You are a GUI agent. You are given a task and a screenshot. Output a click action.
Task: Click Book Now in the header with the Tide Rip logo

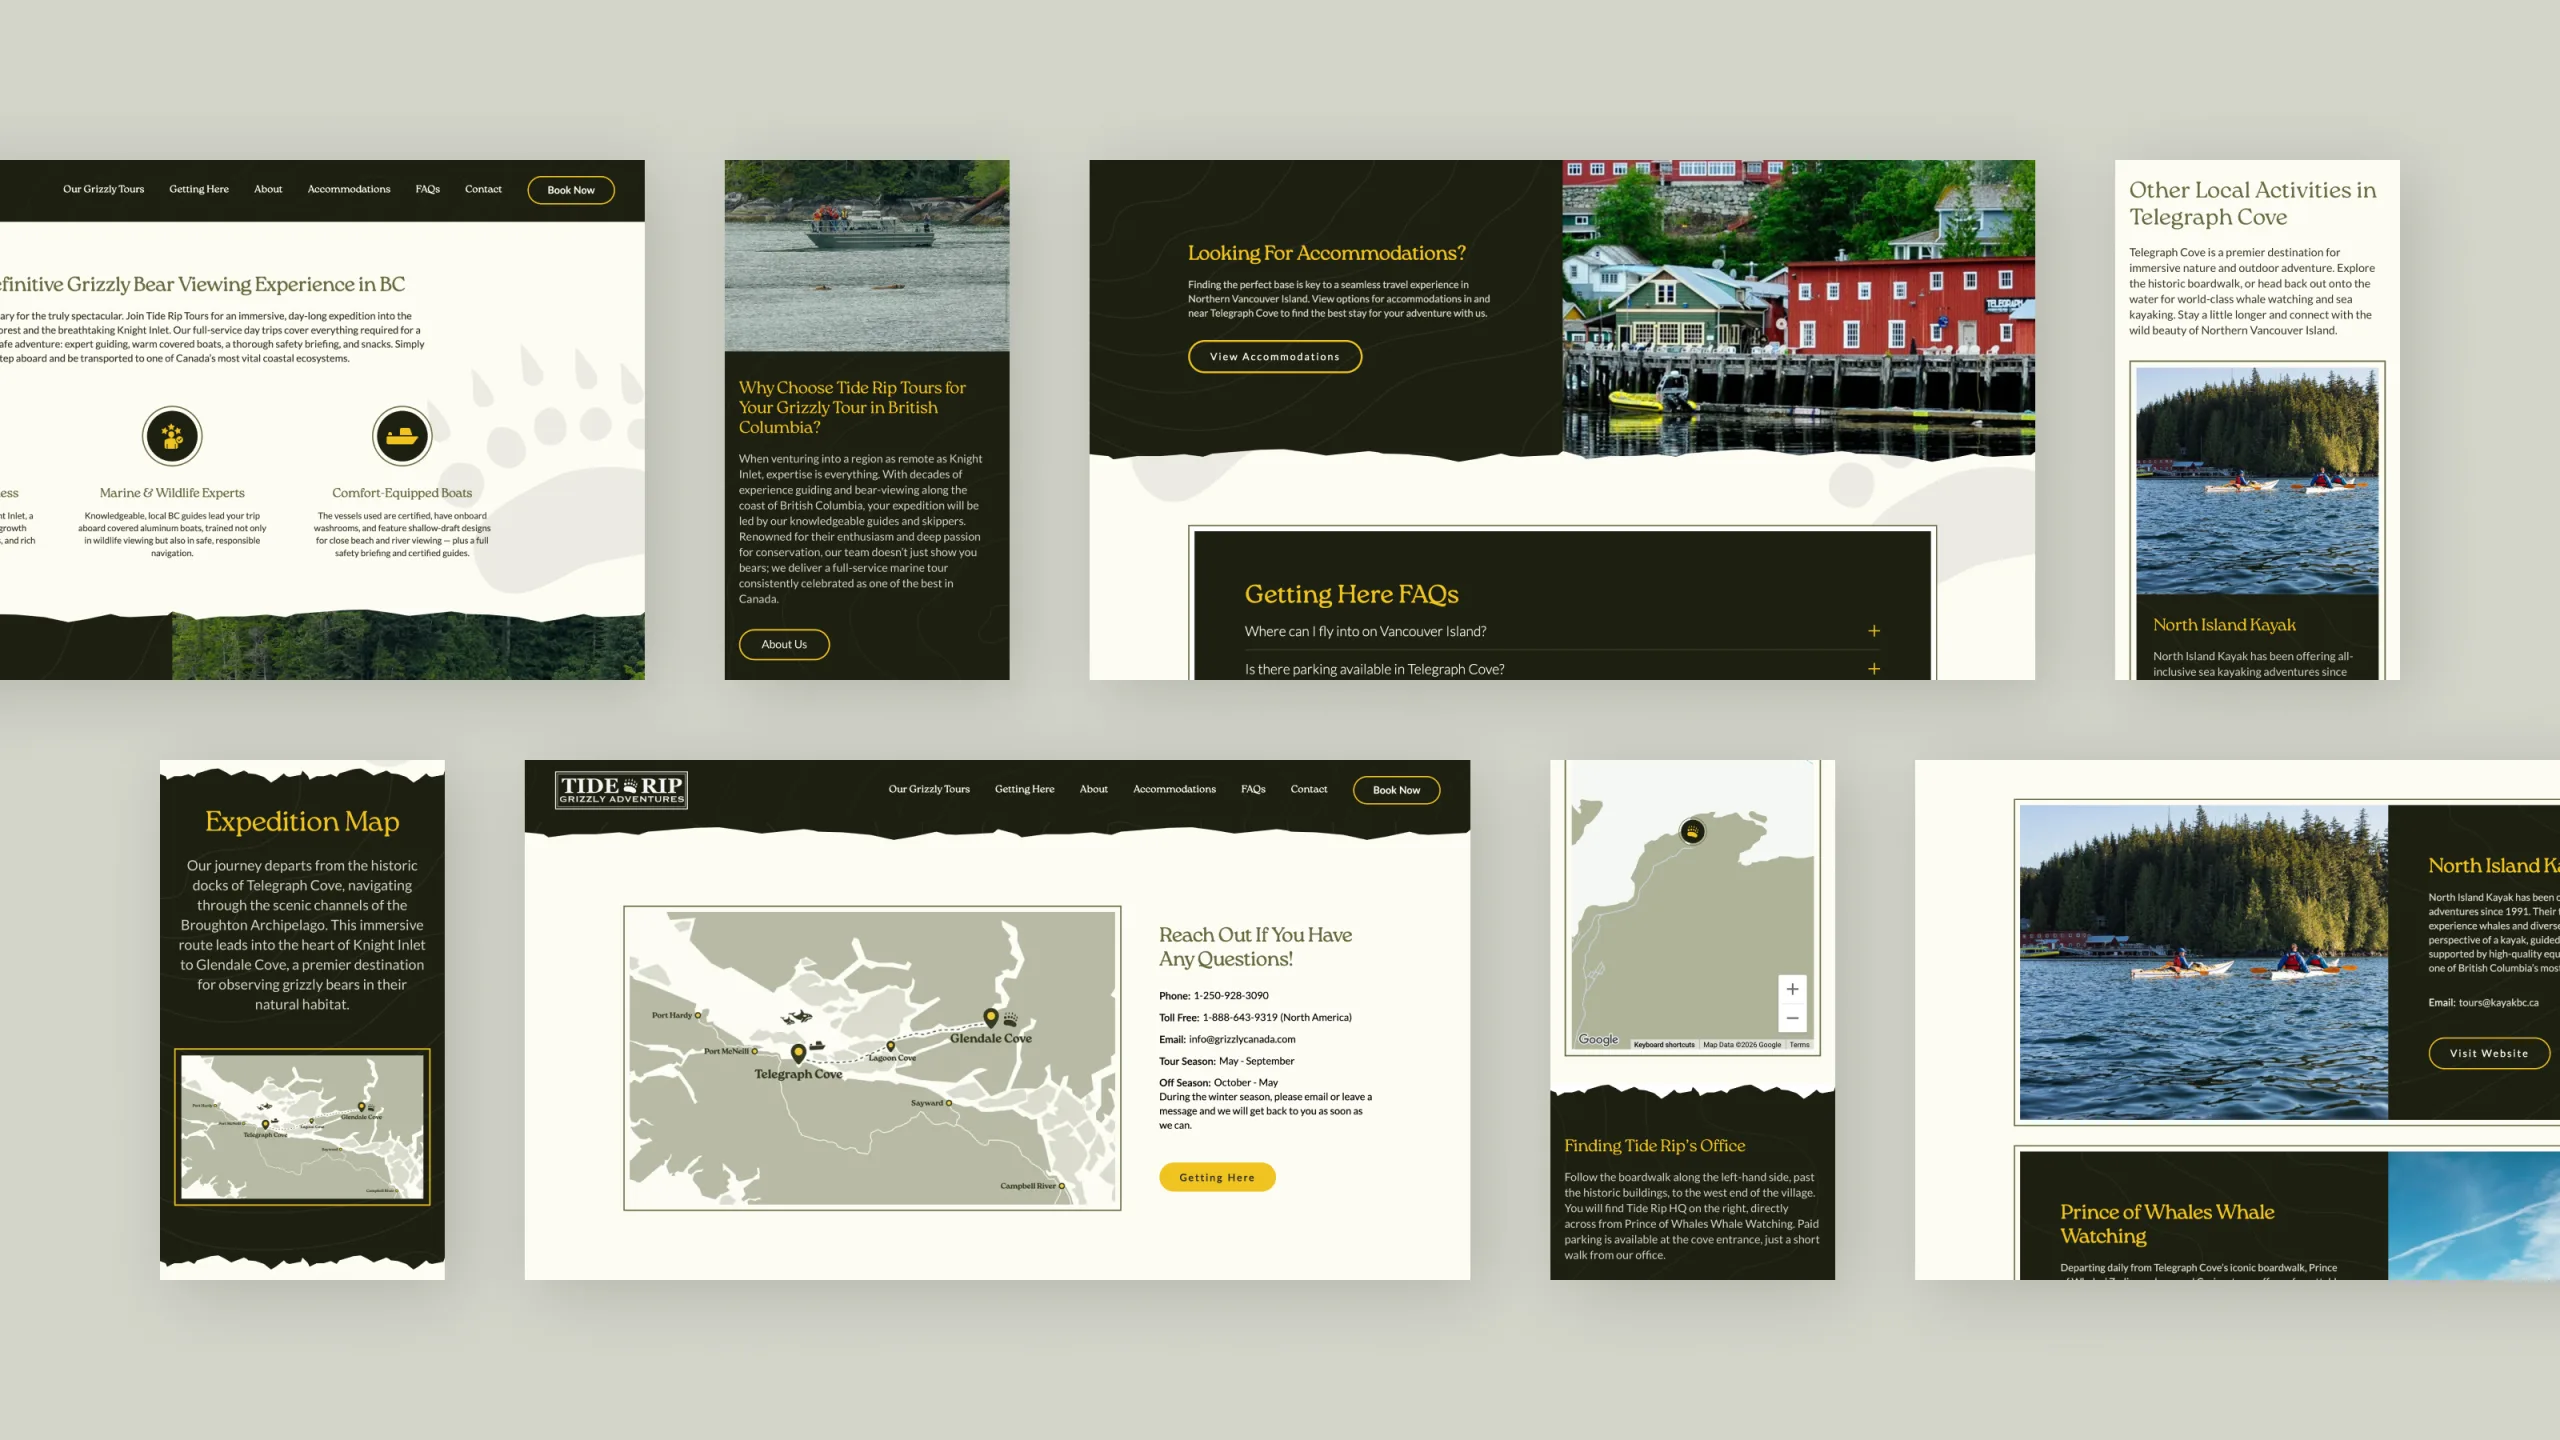(x=1396, y=790)
